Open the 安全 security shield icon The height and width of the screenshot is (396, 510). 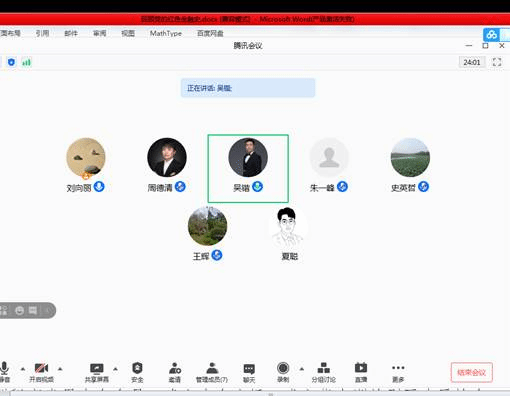137,368
